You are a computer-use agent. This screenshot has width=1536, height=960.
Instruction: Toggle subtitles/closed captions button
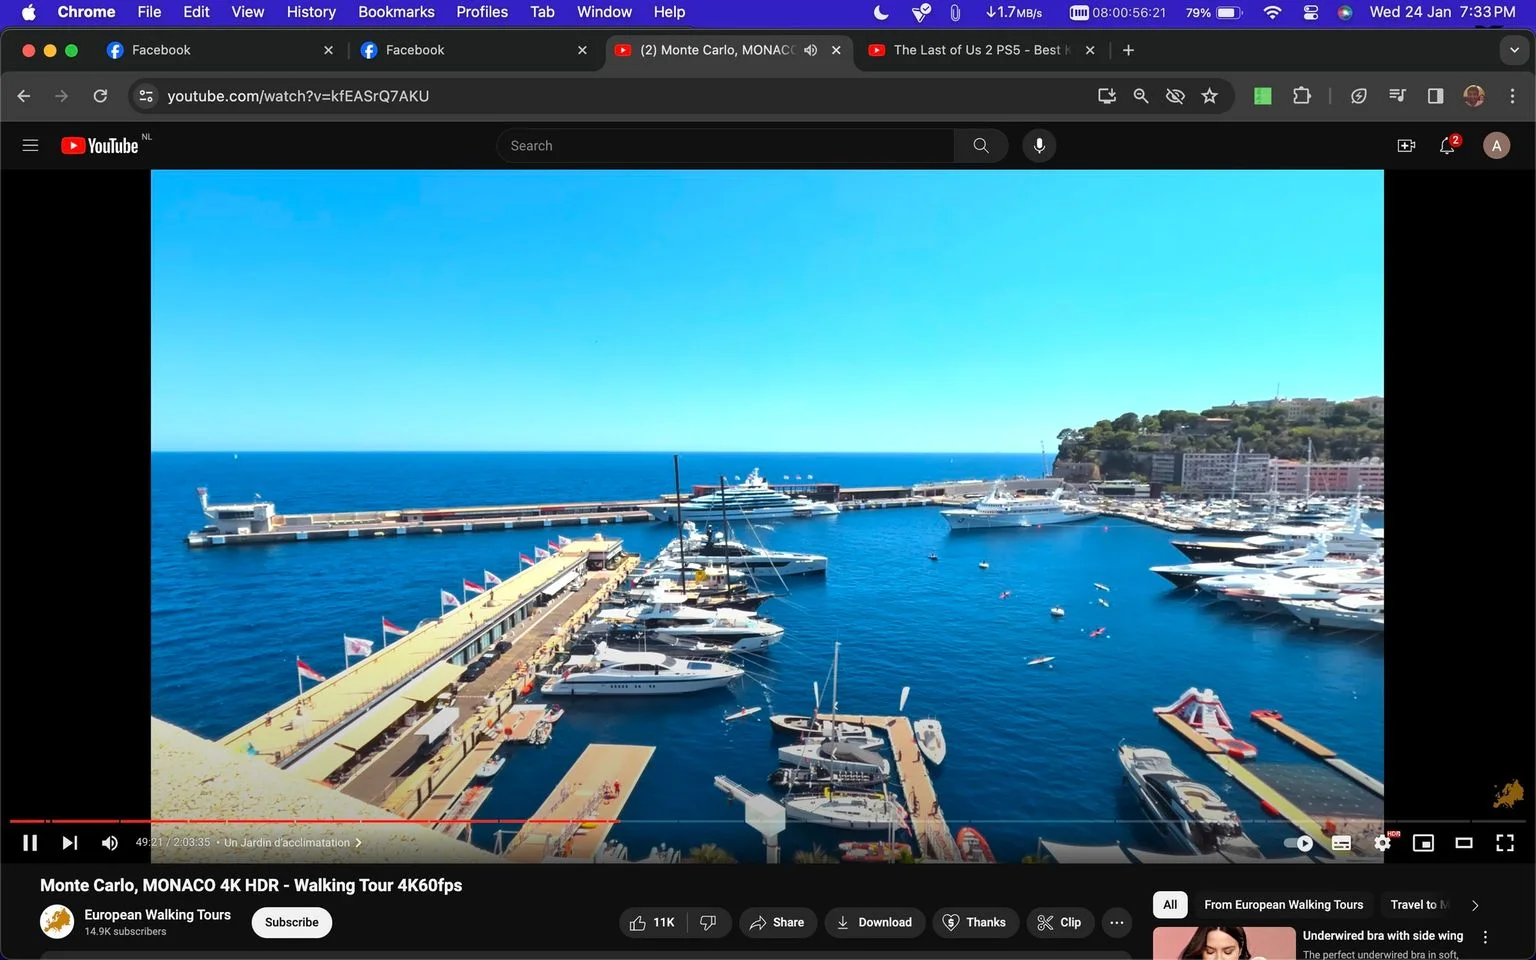(1341, 843)
